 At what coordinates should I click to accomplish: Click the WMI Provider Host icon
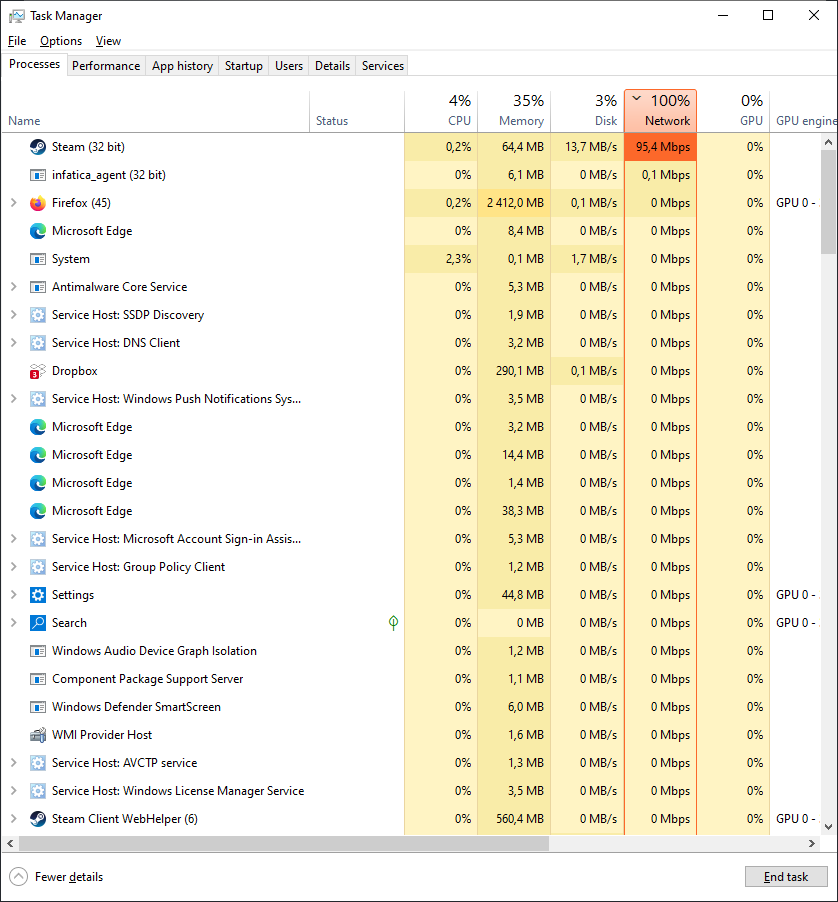click(x=38, y=735)
